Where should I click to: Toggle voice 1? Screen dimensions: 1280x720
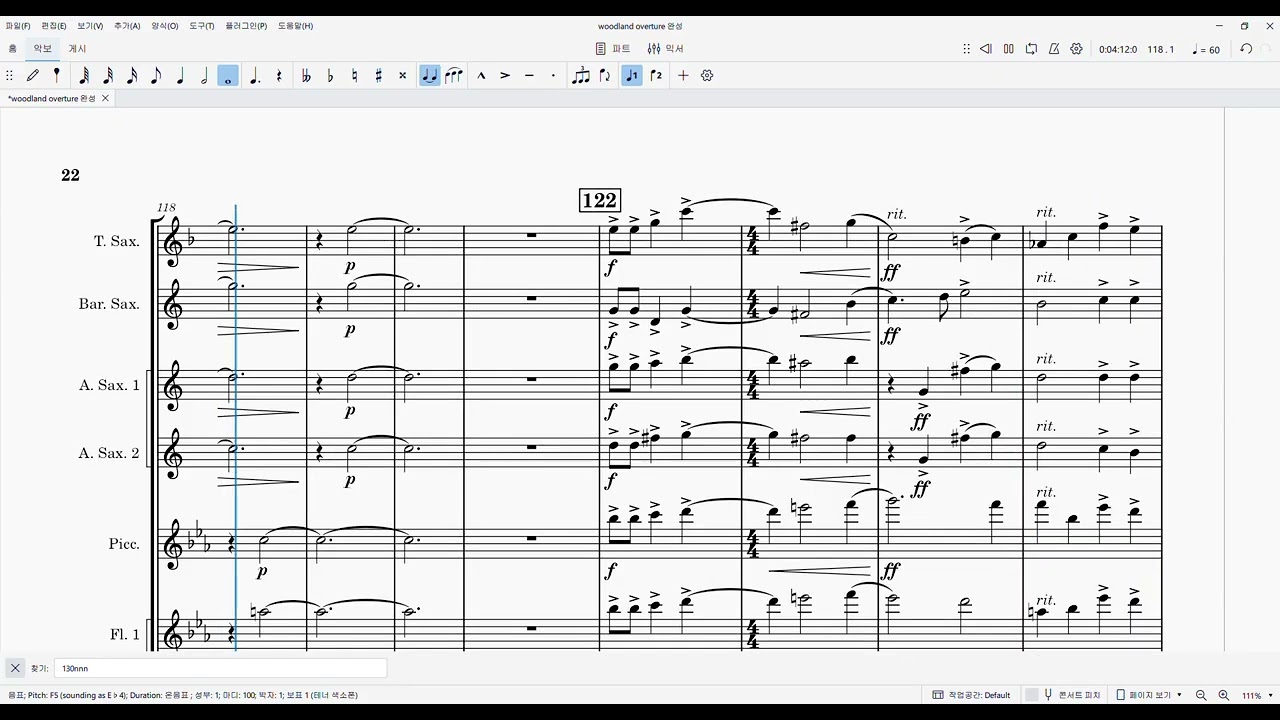(x=632, y=75)
